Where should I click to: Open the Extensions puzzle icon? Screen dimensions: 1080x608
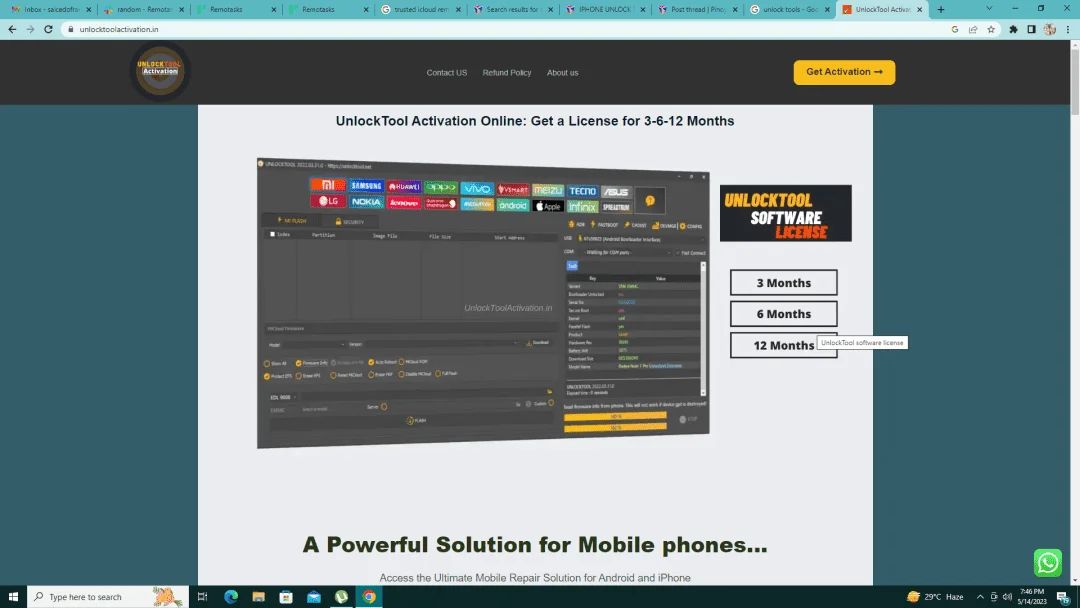tap(1013, 30)
